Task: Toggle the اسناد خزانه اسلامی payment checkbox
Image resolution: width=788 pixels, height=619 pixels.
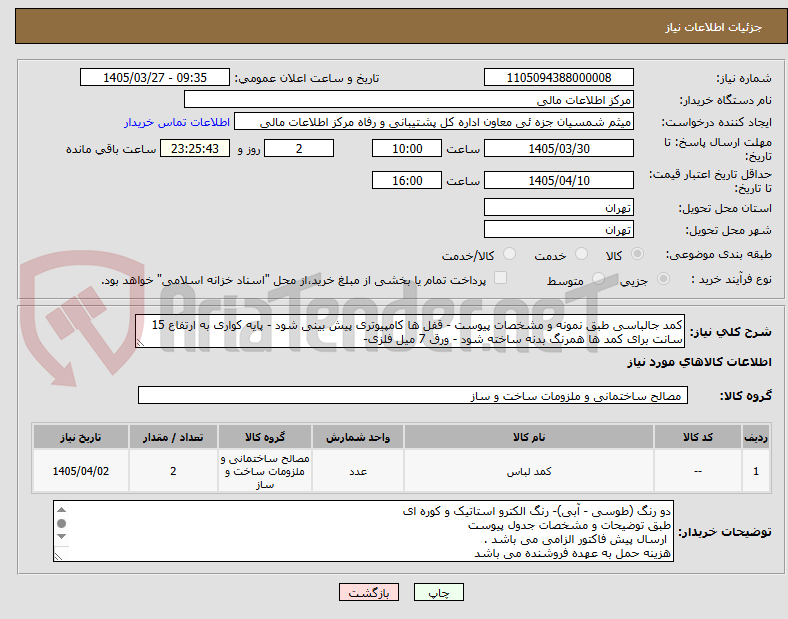Action: point(501,278)
